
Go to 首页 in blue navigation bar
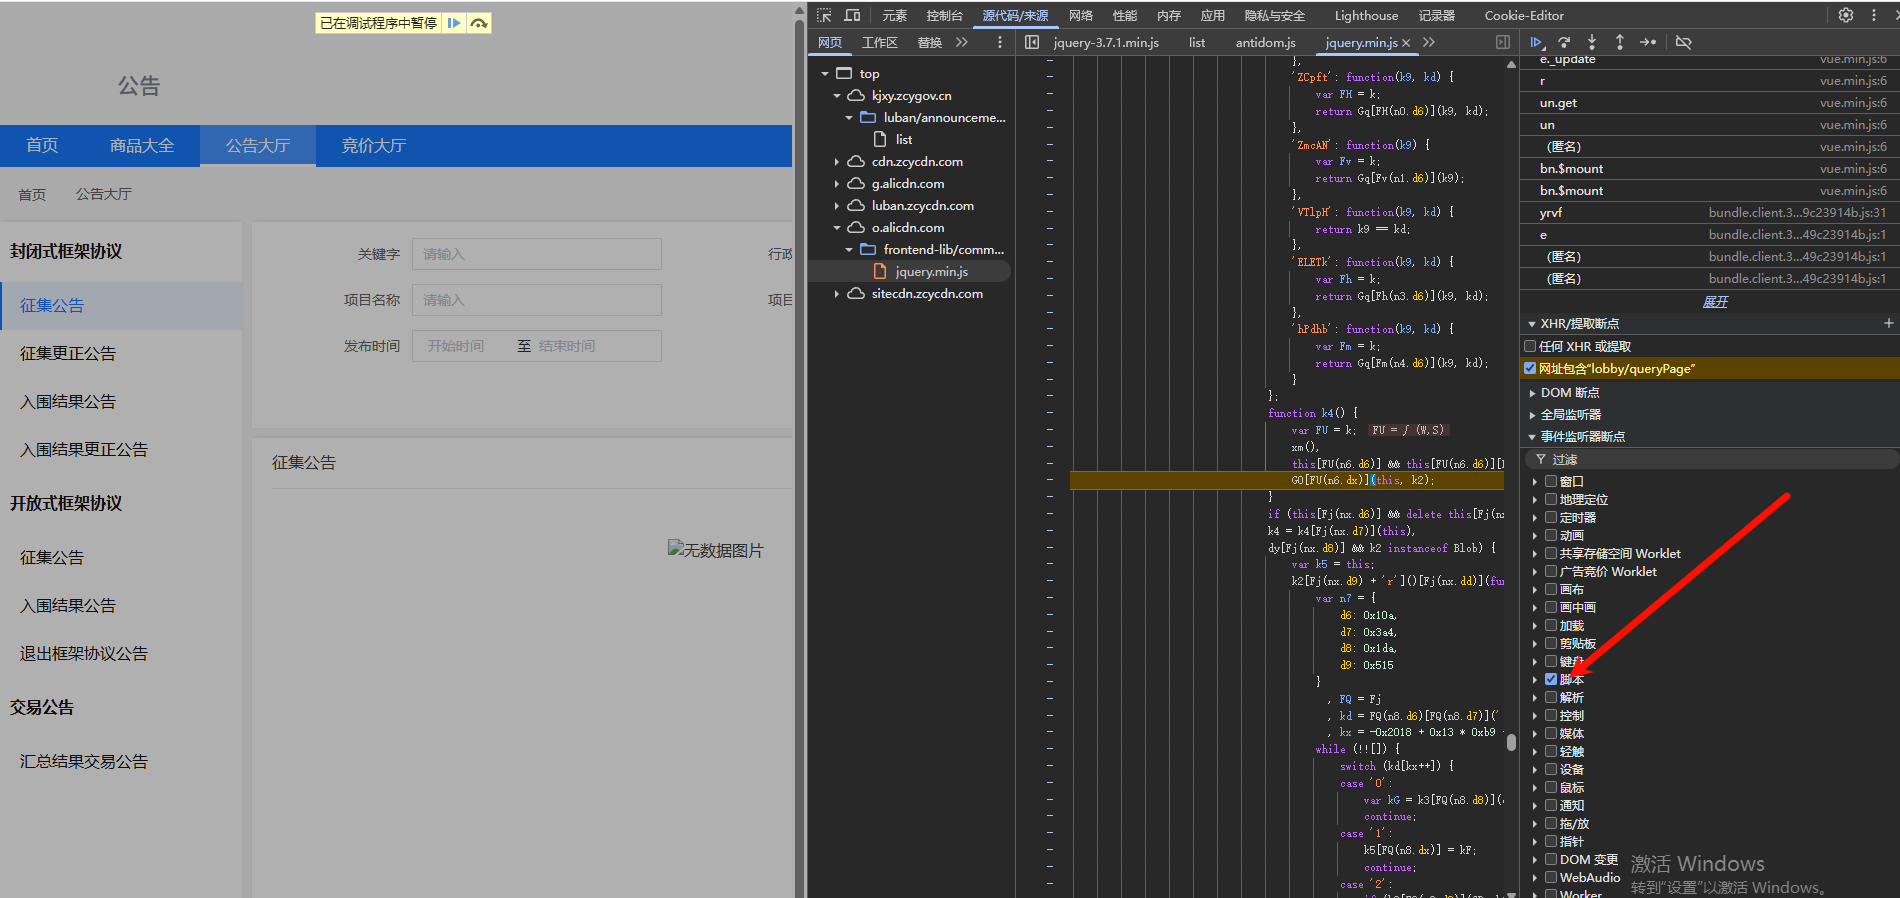click(x=42, y=146)
